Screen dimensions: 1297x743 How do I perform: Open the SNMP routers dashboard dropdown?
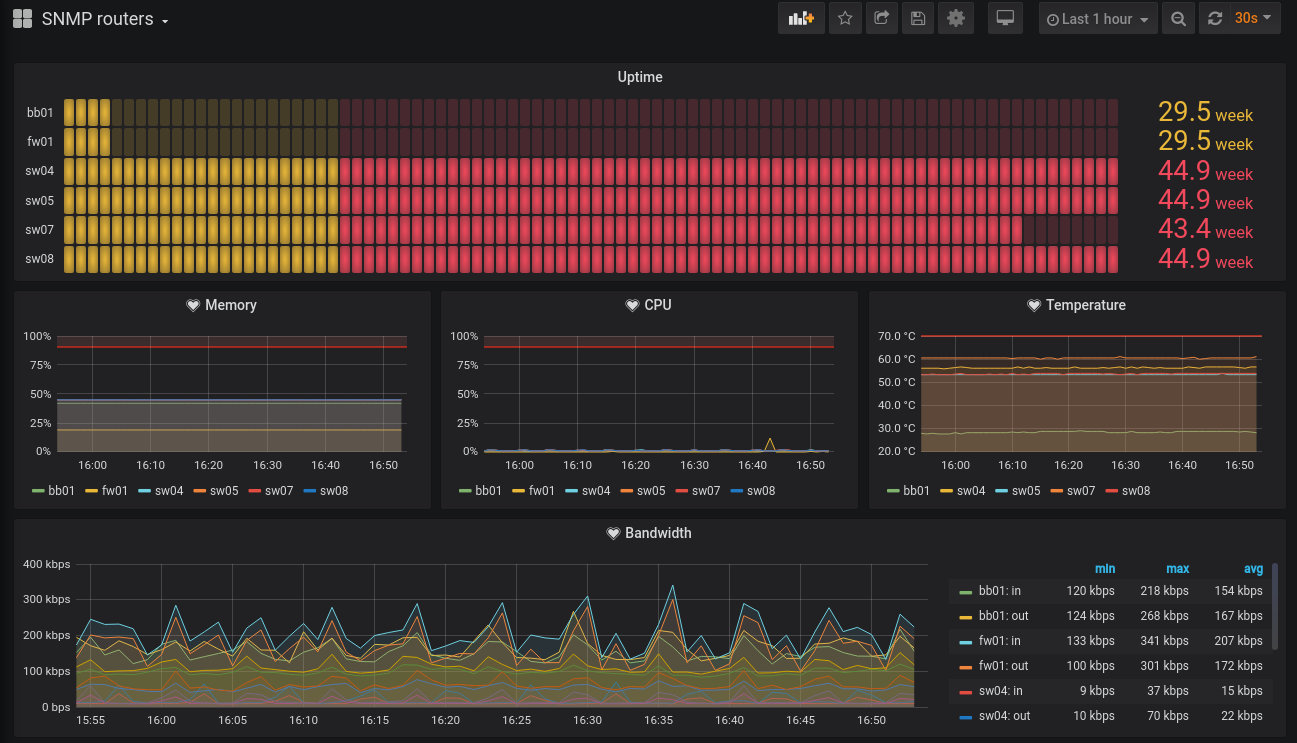pyautogui.click(x=105, y=19)
